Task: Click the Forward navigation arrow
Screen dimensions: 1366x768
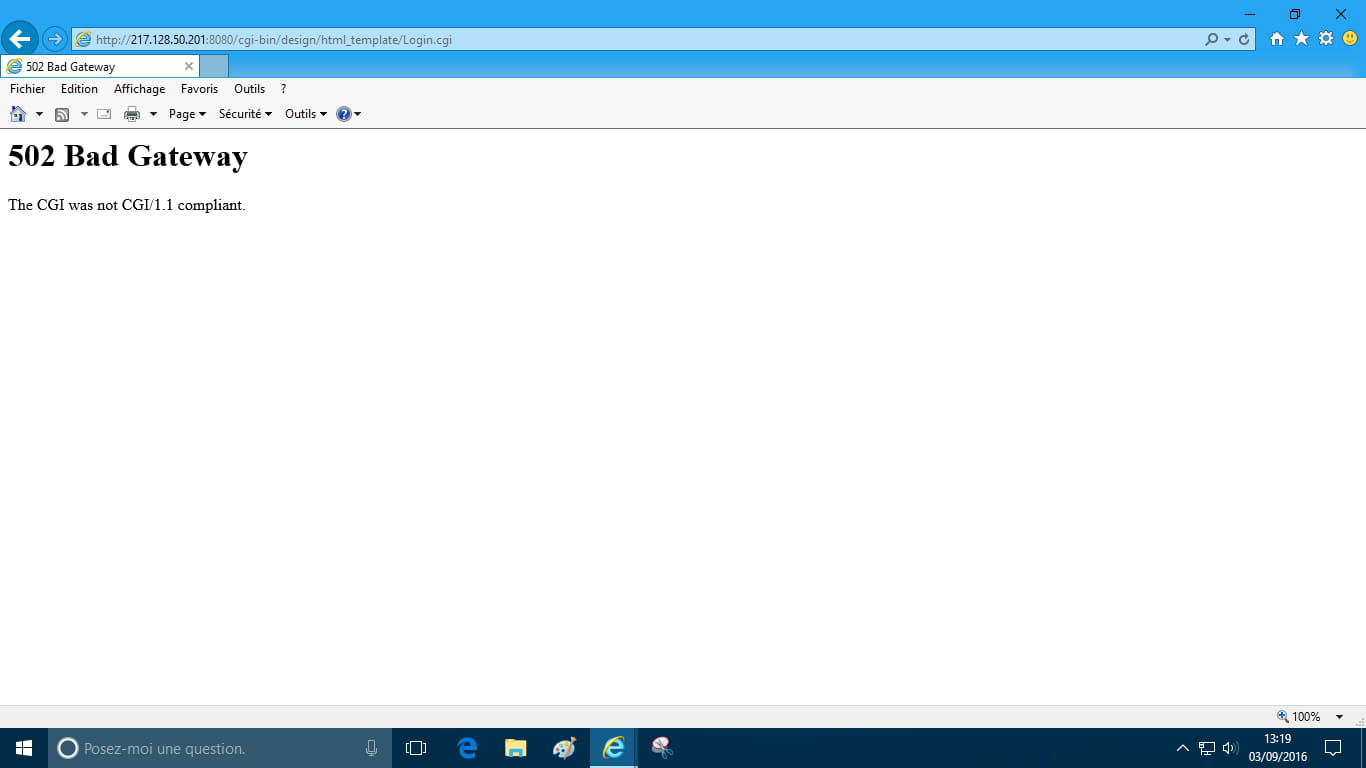Action: 55,39
